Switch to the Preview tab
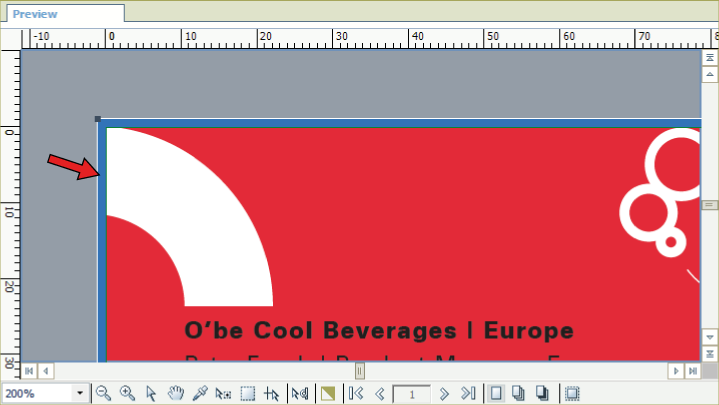This screenshot has width=719, height=405. point(35,14)
